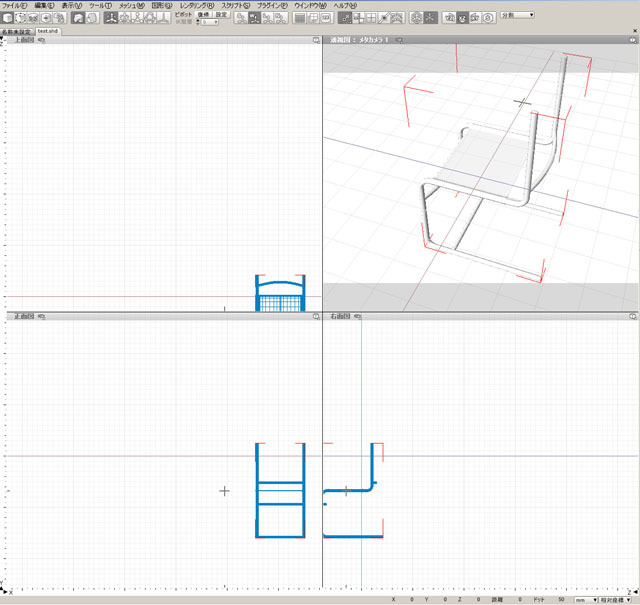Switch to the 名称未設定 document tab

point(16,31)
